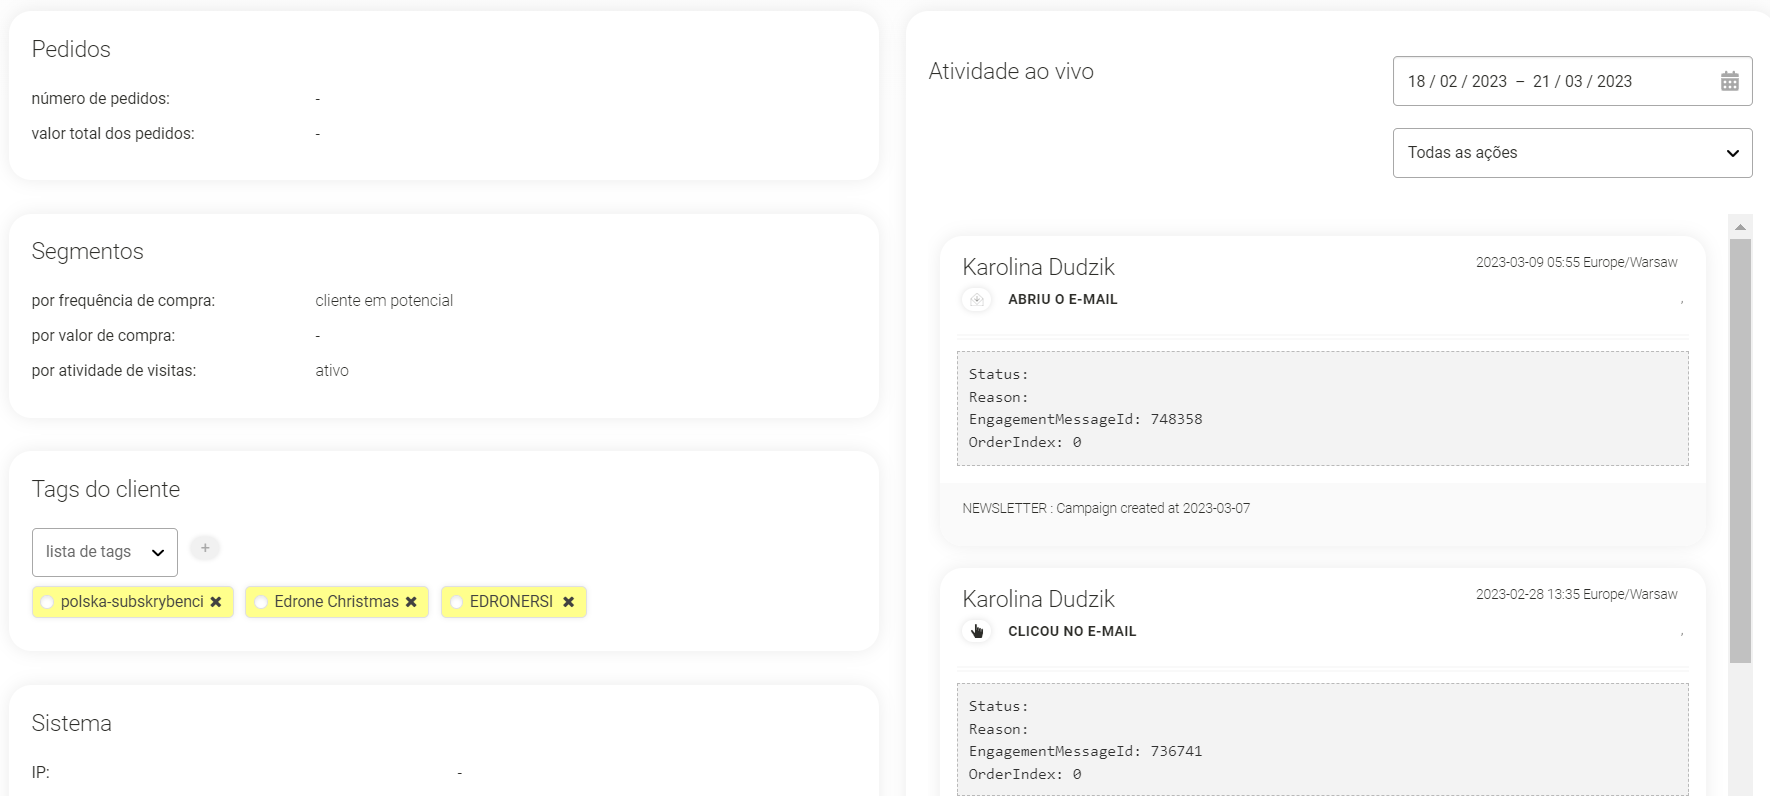Toggle circle on polska-subskrybenci tag
Viewport: 1770px width, 796px height.
(x=47, y=602)
